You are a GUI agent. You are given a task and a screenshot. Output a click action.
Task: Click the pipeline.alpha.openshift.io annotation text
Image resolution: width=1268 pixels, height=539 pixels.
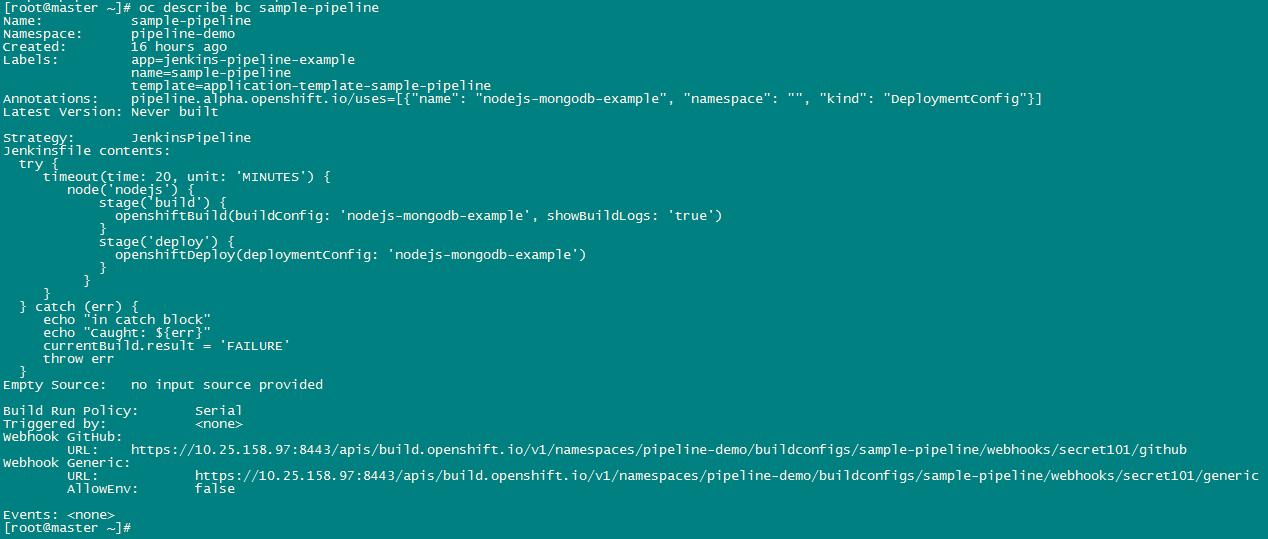(x=586, y=98)
